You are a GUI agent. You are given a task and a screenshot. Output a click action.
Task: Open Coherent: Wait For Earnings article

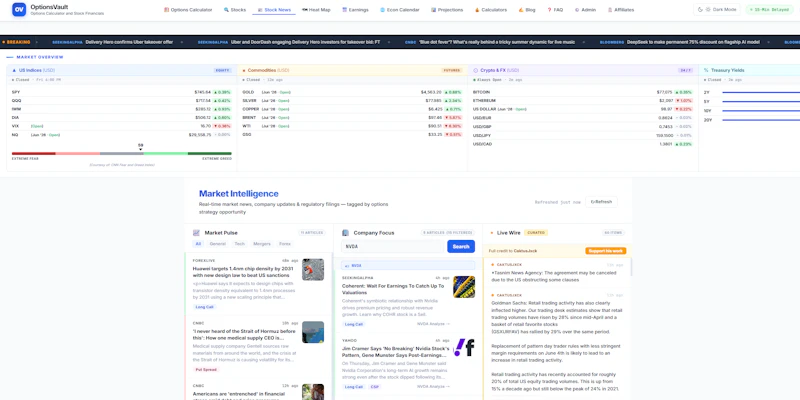[393, 289]
